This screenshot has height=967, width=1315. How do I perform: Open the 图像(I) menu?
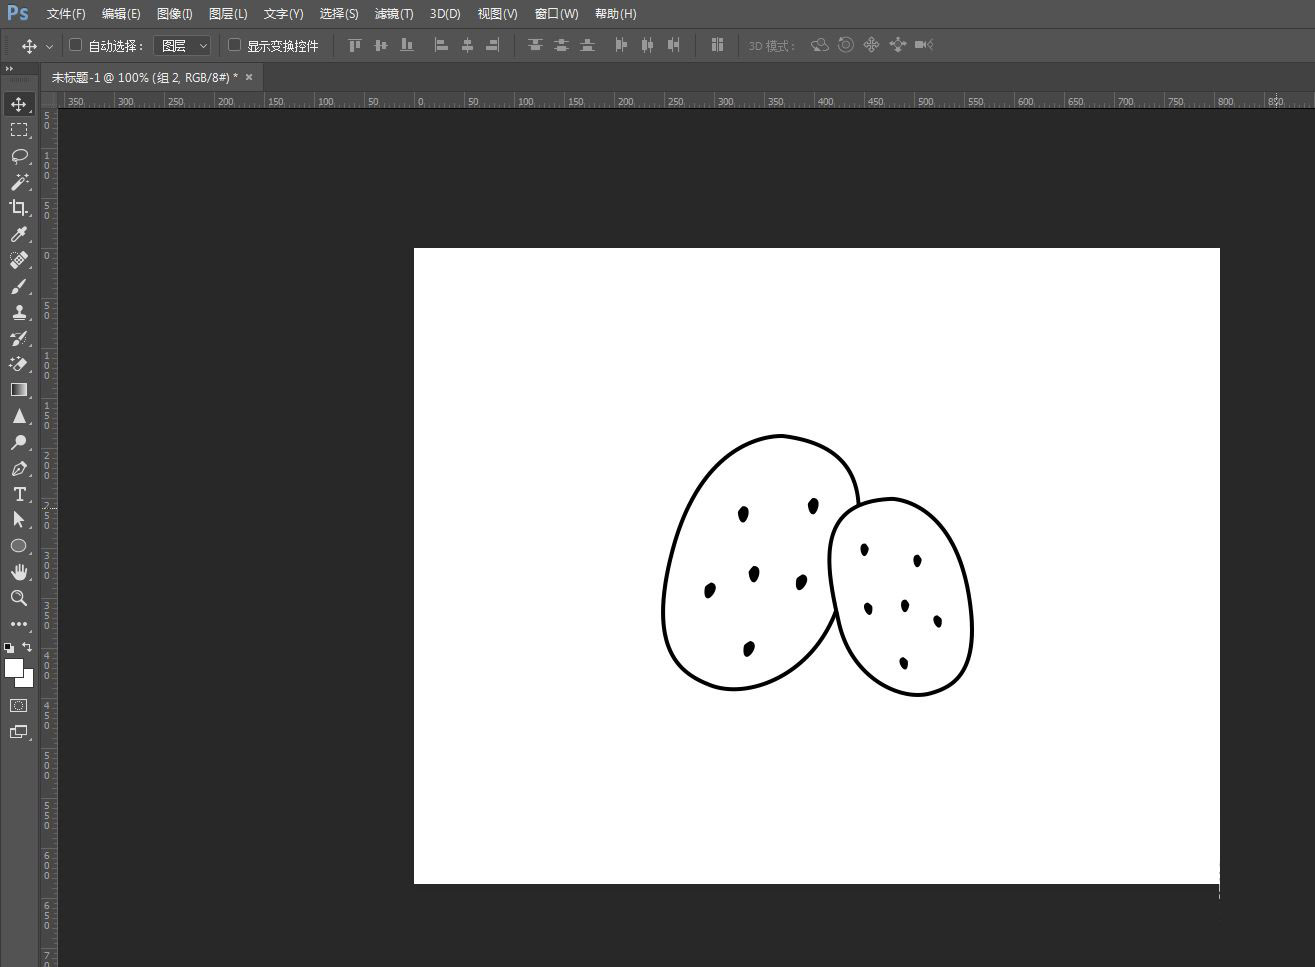(174, 14)
